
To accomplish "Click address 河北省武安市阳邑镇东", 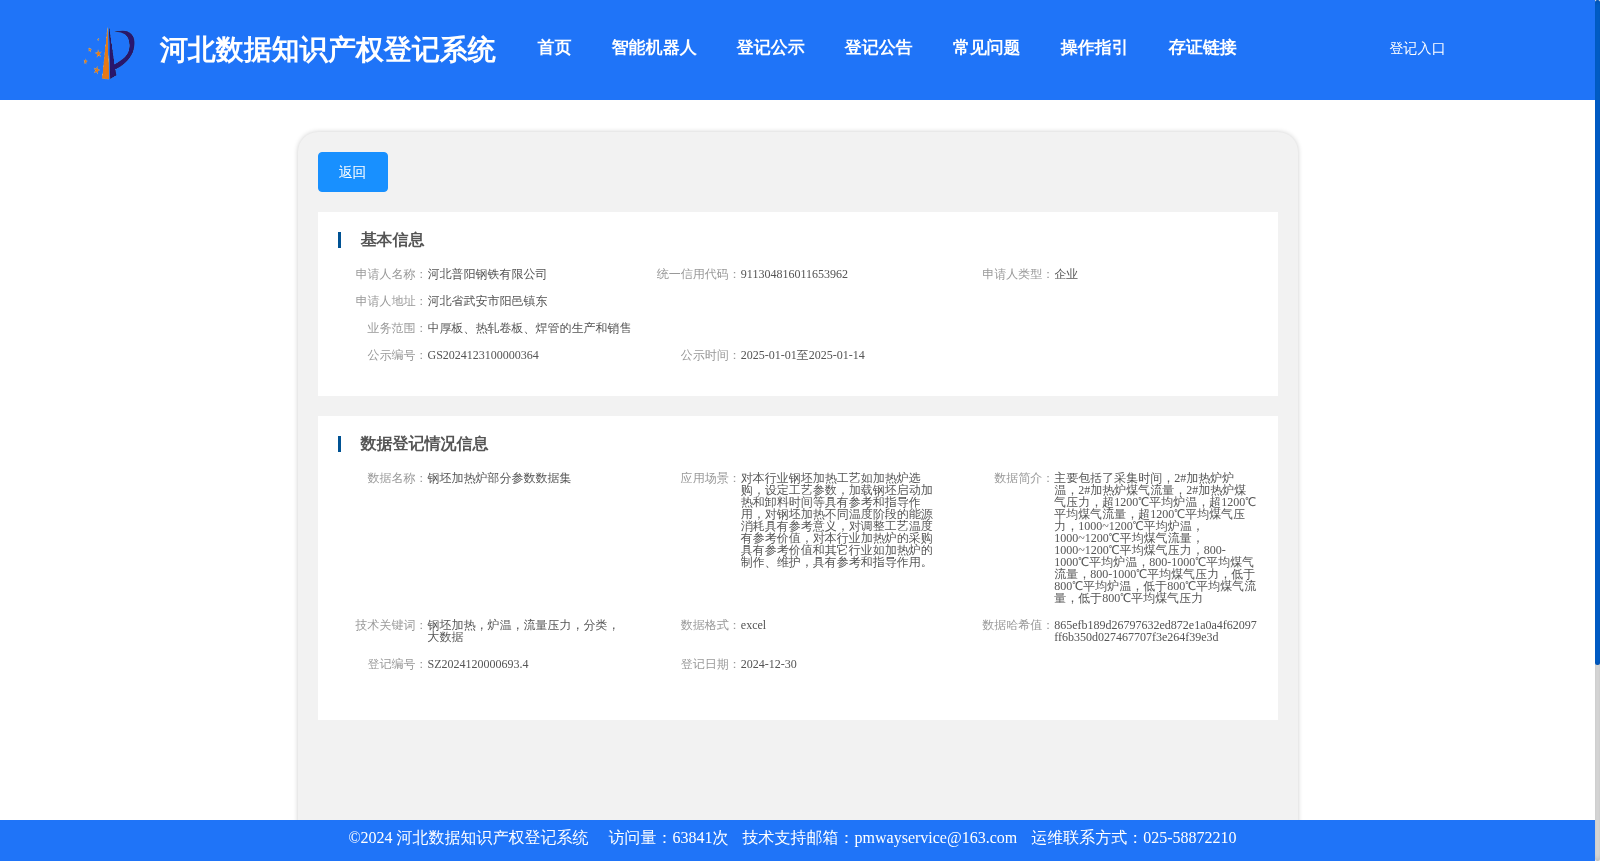I will tap(487, 301).
